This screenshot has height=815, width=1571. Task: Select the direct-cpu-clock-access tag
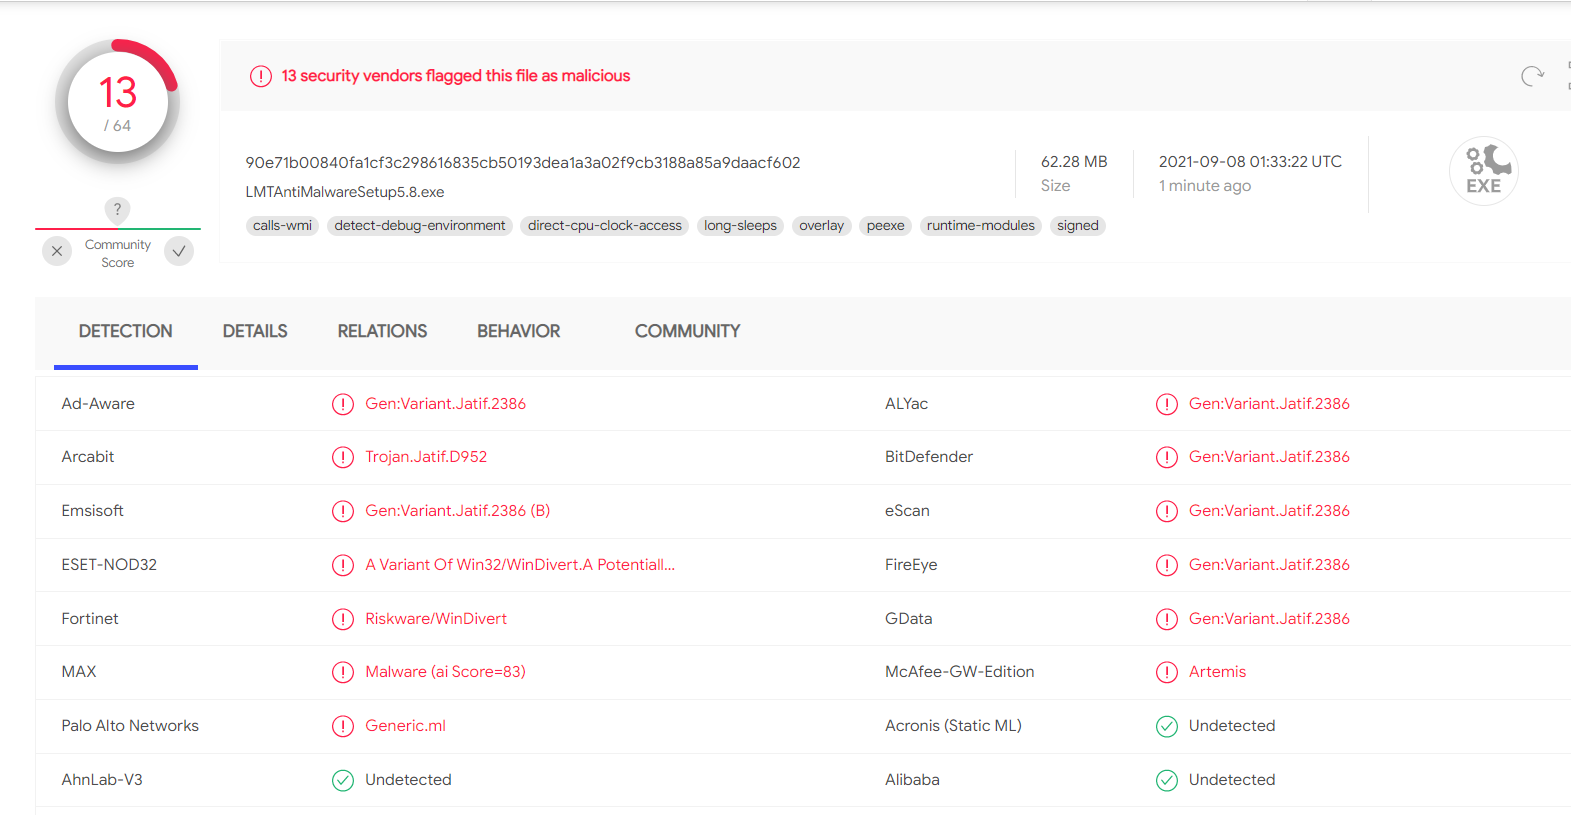(x=605, y=226)
